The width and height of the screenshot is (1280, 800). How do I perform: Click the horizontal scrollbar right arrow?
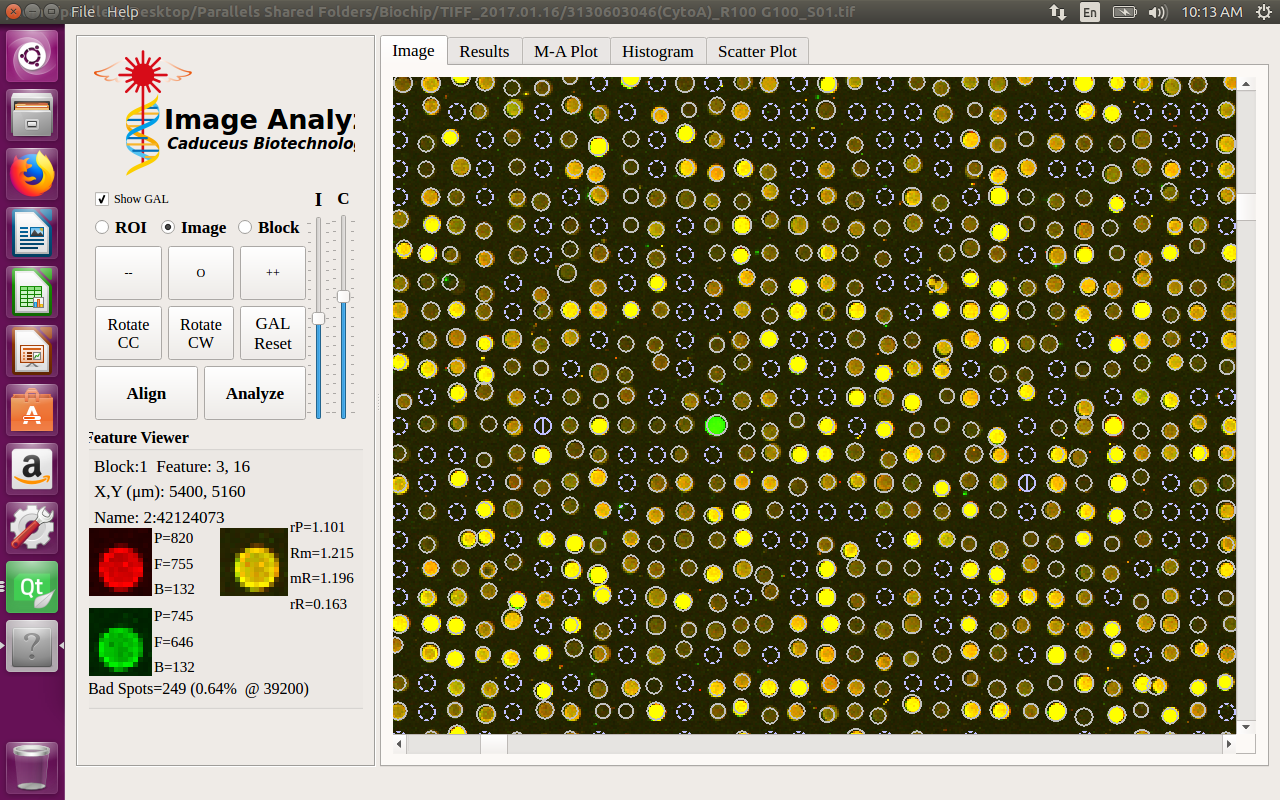[x=1228, y=745]
